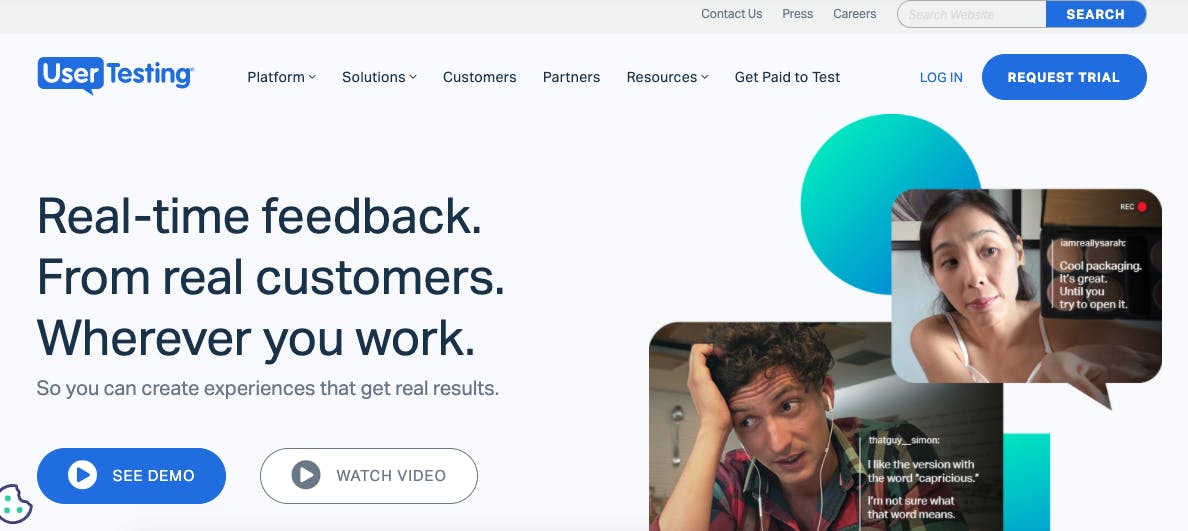Follow the Contact Us link

pos(731,14)
